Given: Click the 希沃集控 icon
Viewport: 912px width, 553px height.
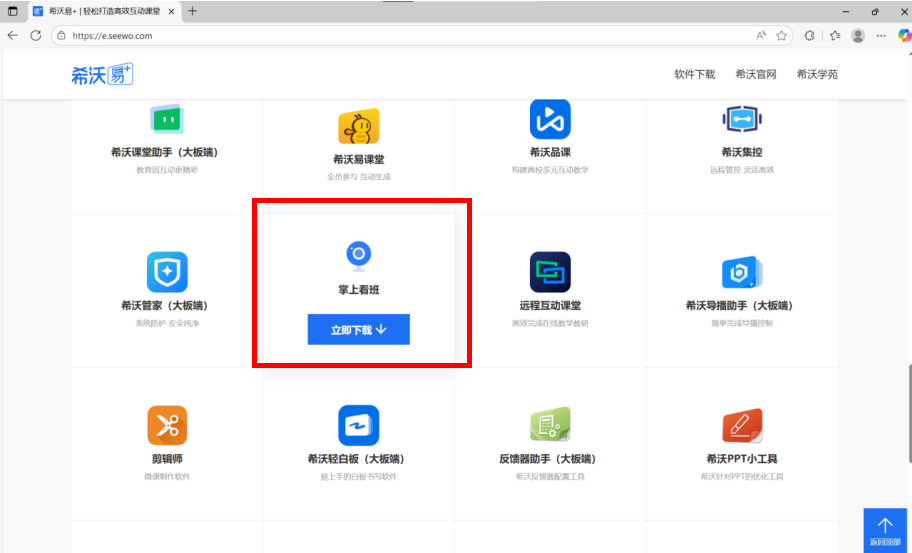Looking at the screenshot, I should 742,120.
